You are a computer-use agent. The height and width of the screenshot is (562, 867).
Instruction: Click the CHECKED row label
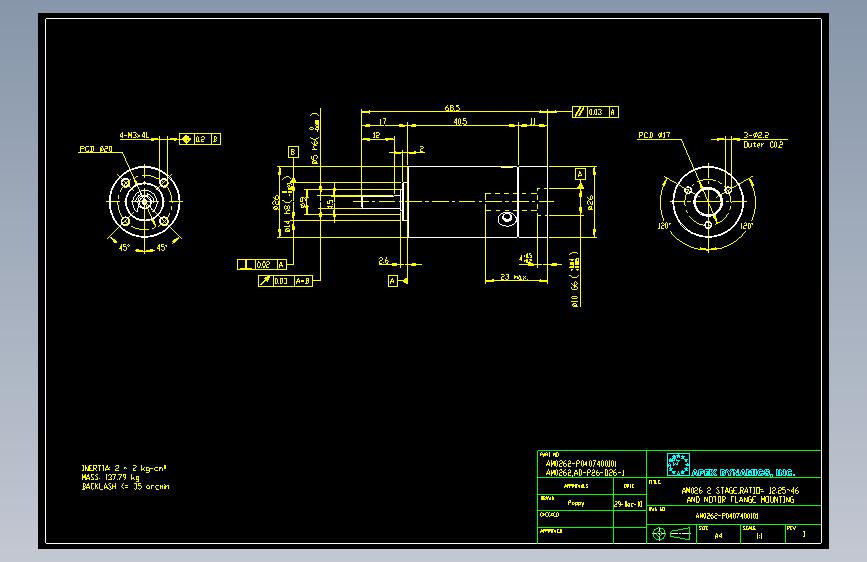tap(550, 514)
